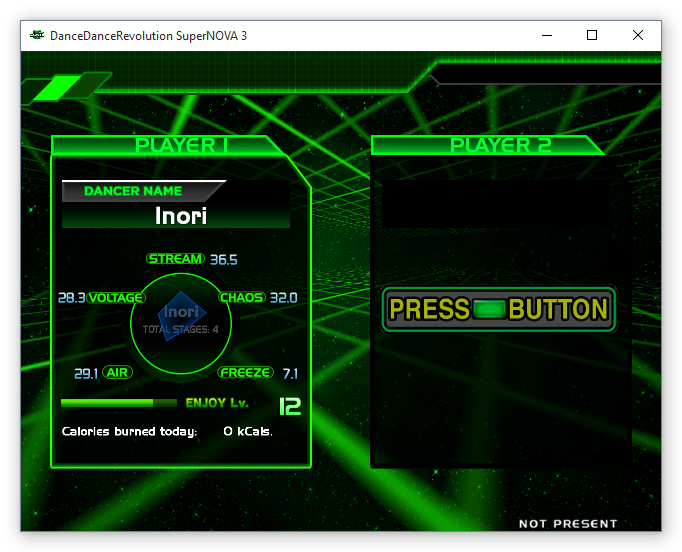The image size is (682, 552).
Task: Click the CHAOS radar label
Action: 242,298
